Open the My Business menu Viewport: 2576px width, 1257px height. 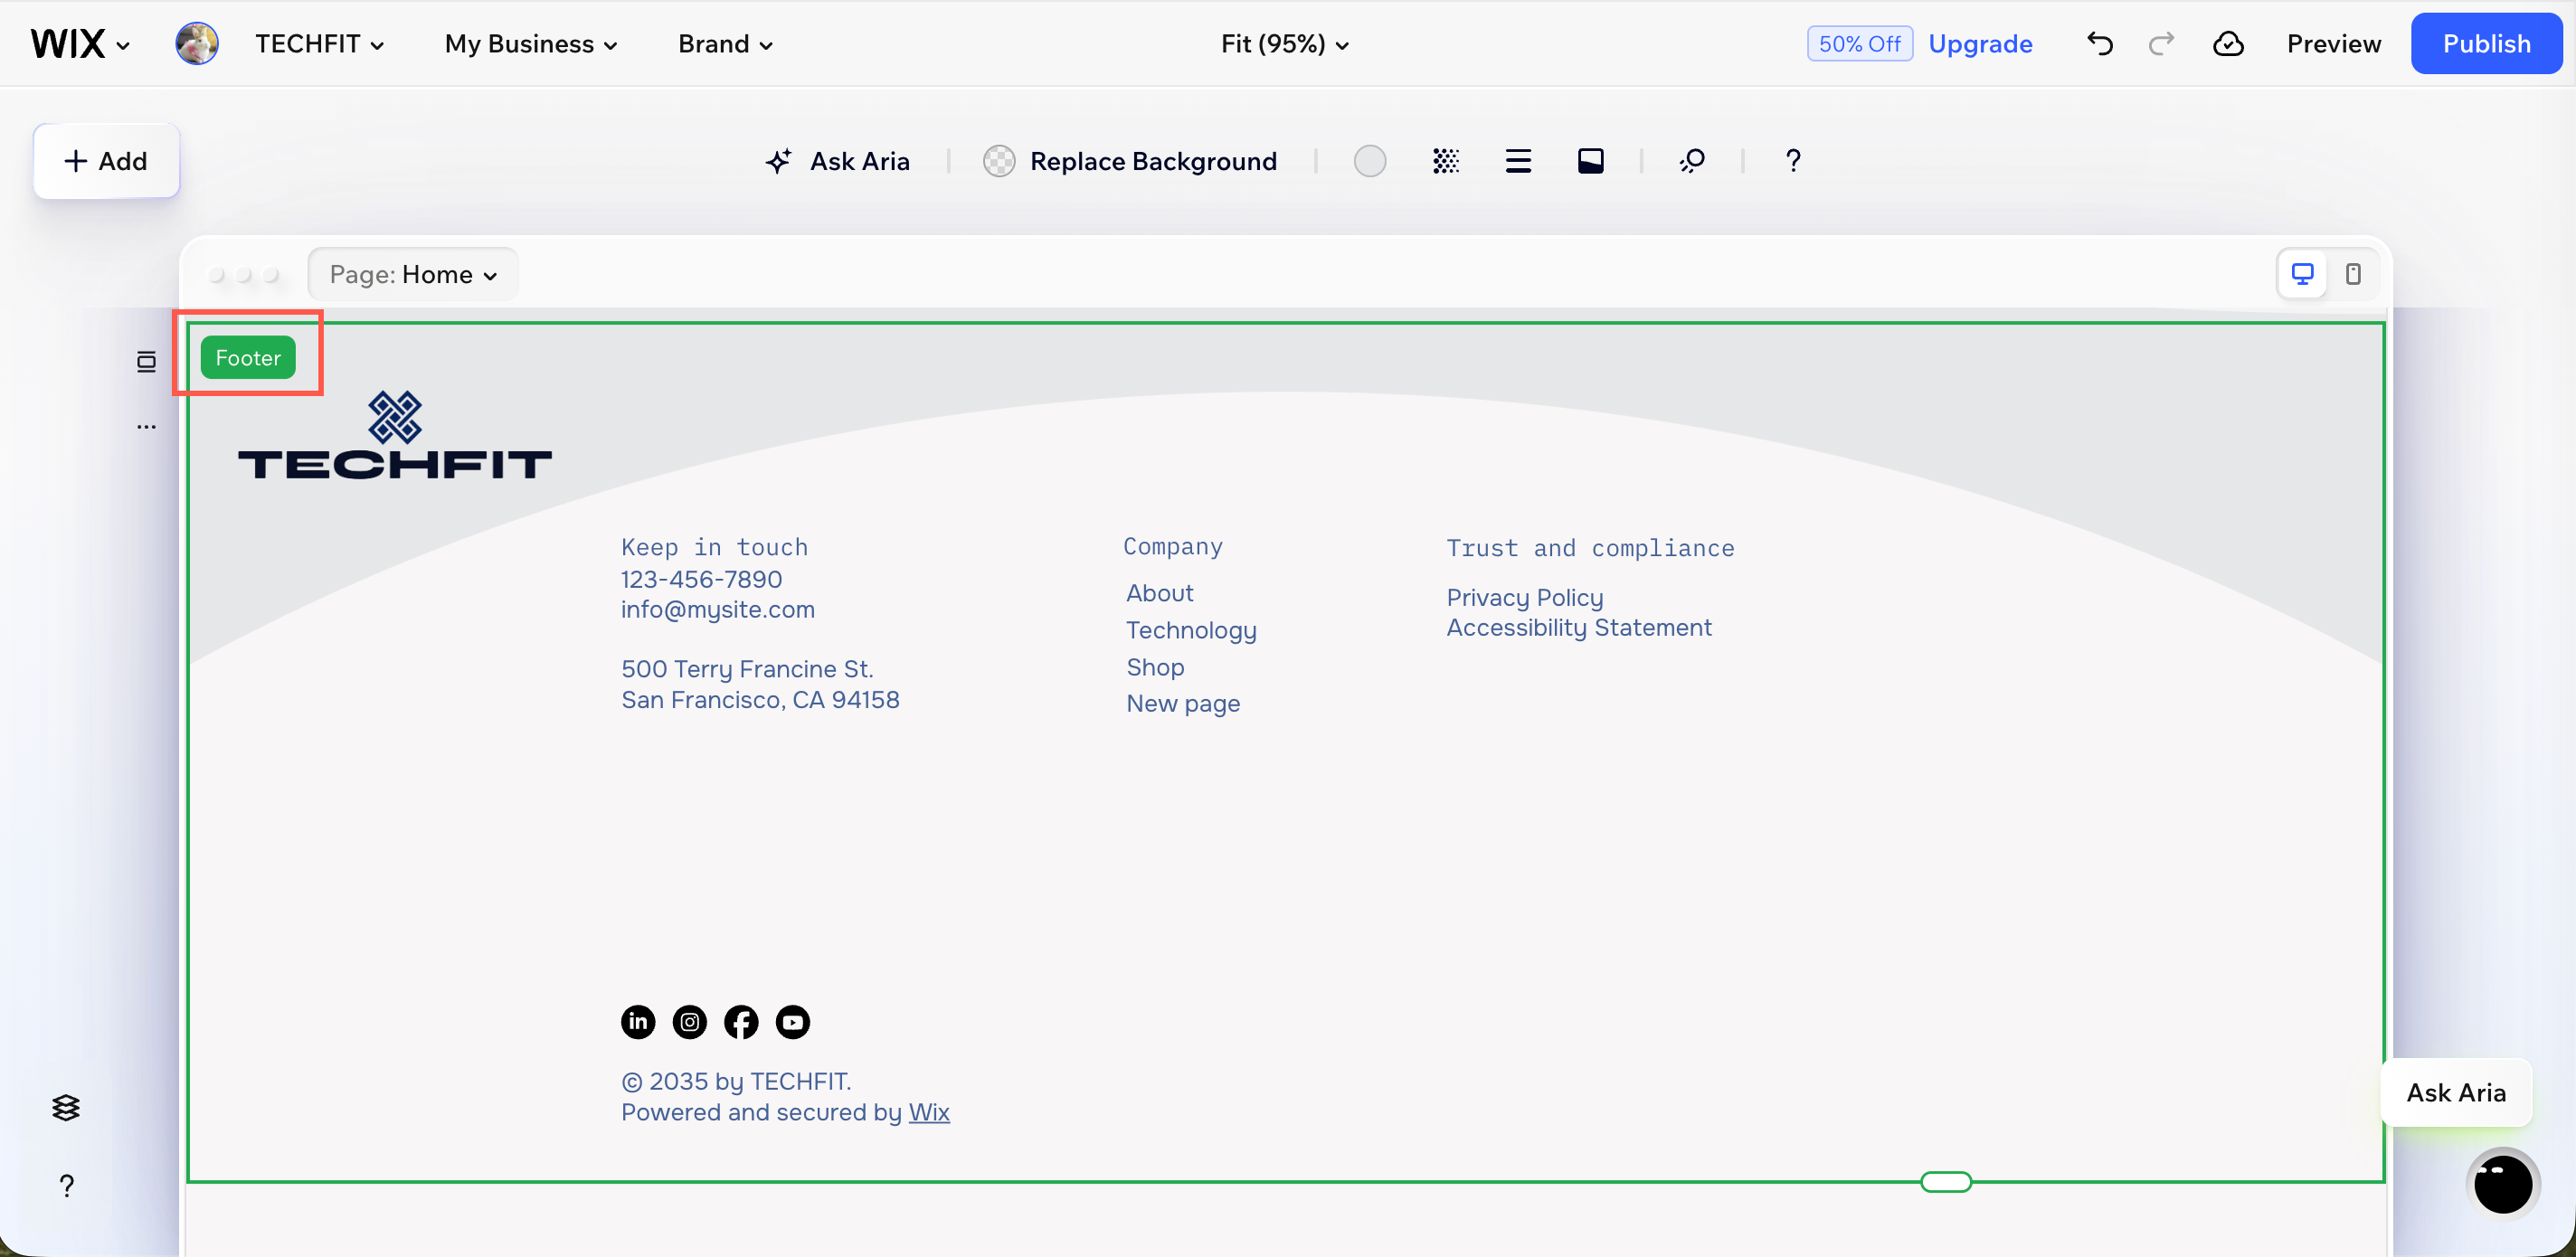531,44
